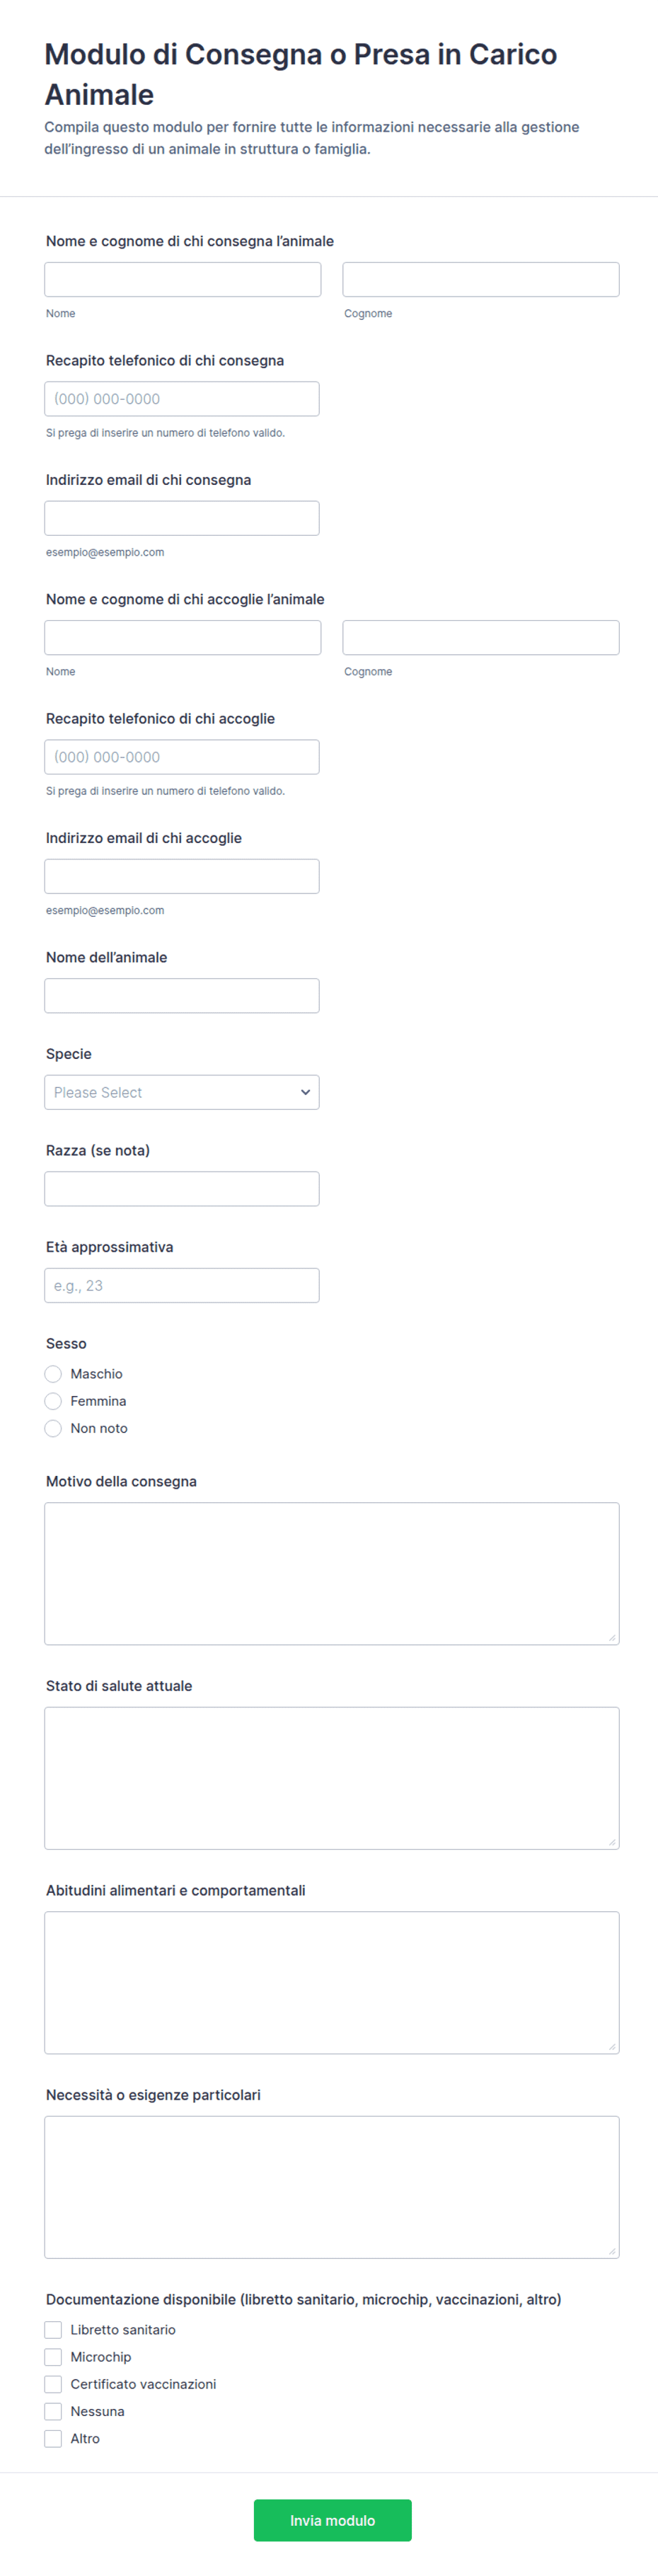This screenshot has height=2576, width=658.
Task: Click the Motivo della consegna text area
Action: click(332, 1573)
